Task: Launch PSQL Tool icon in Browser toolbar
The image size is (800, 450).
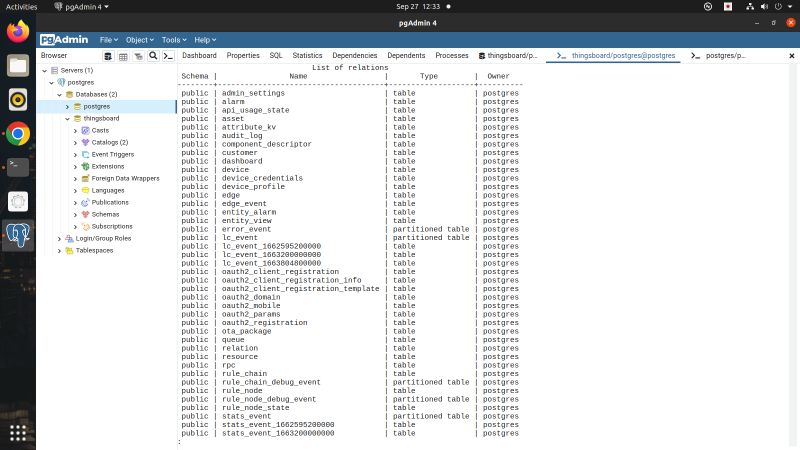Action: click(168, 56)
